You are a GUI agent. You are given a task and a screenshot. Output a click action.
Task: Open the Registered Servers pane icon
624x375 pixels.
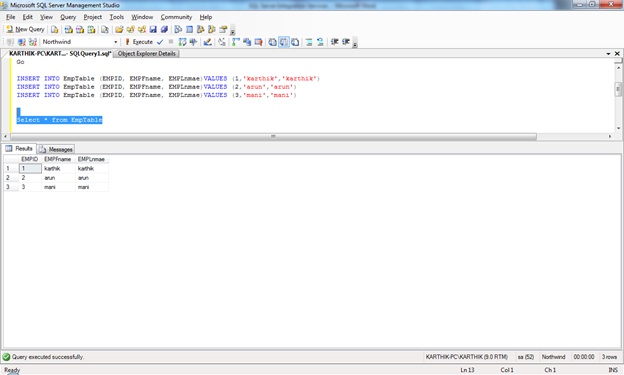[178, 29]
